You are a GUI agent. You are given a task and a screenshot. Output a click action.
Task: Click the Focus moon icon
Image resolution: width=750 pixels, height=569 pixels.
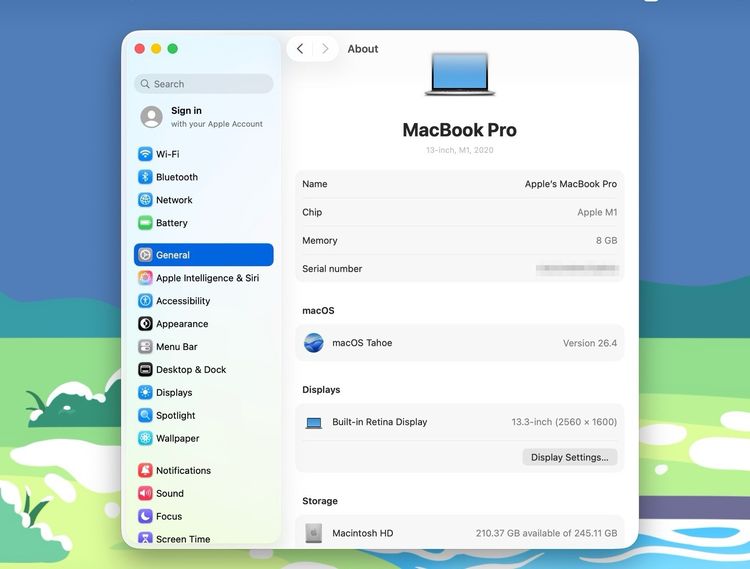coord(145,516)
